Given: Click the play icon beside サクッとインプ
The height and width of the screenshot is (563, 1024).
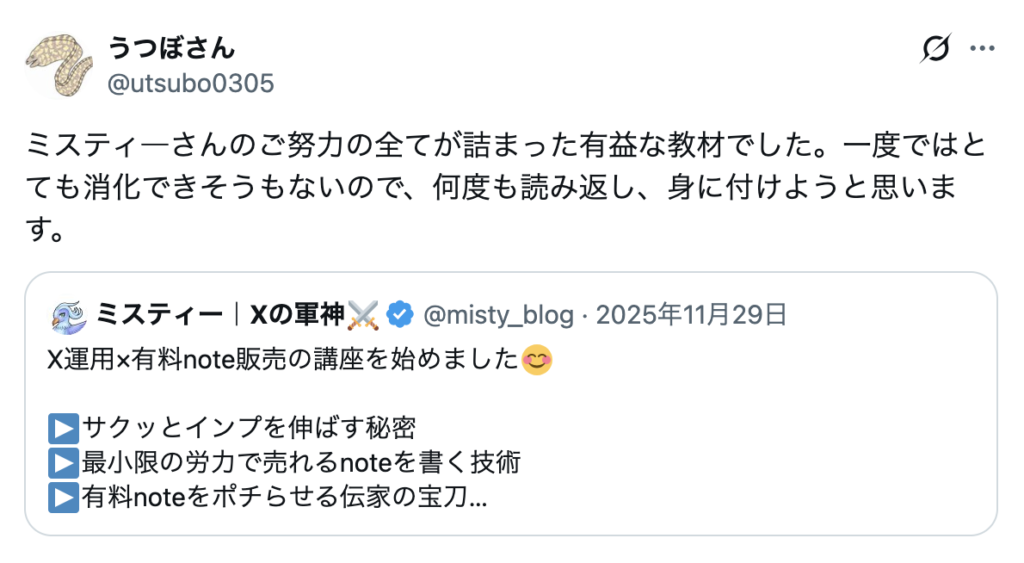Looking at the screenshot, I should click(x=63, y=428).
